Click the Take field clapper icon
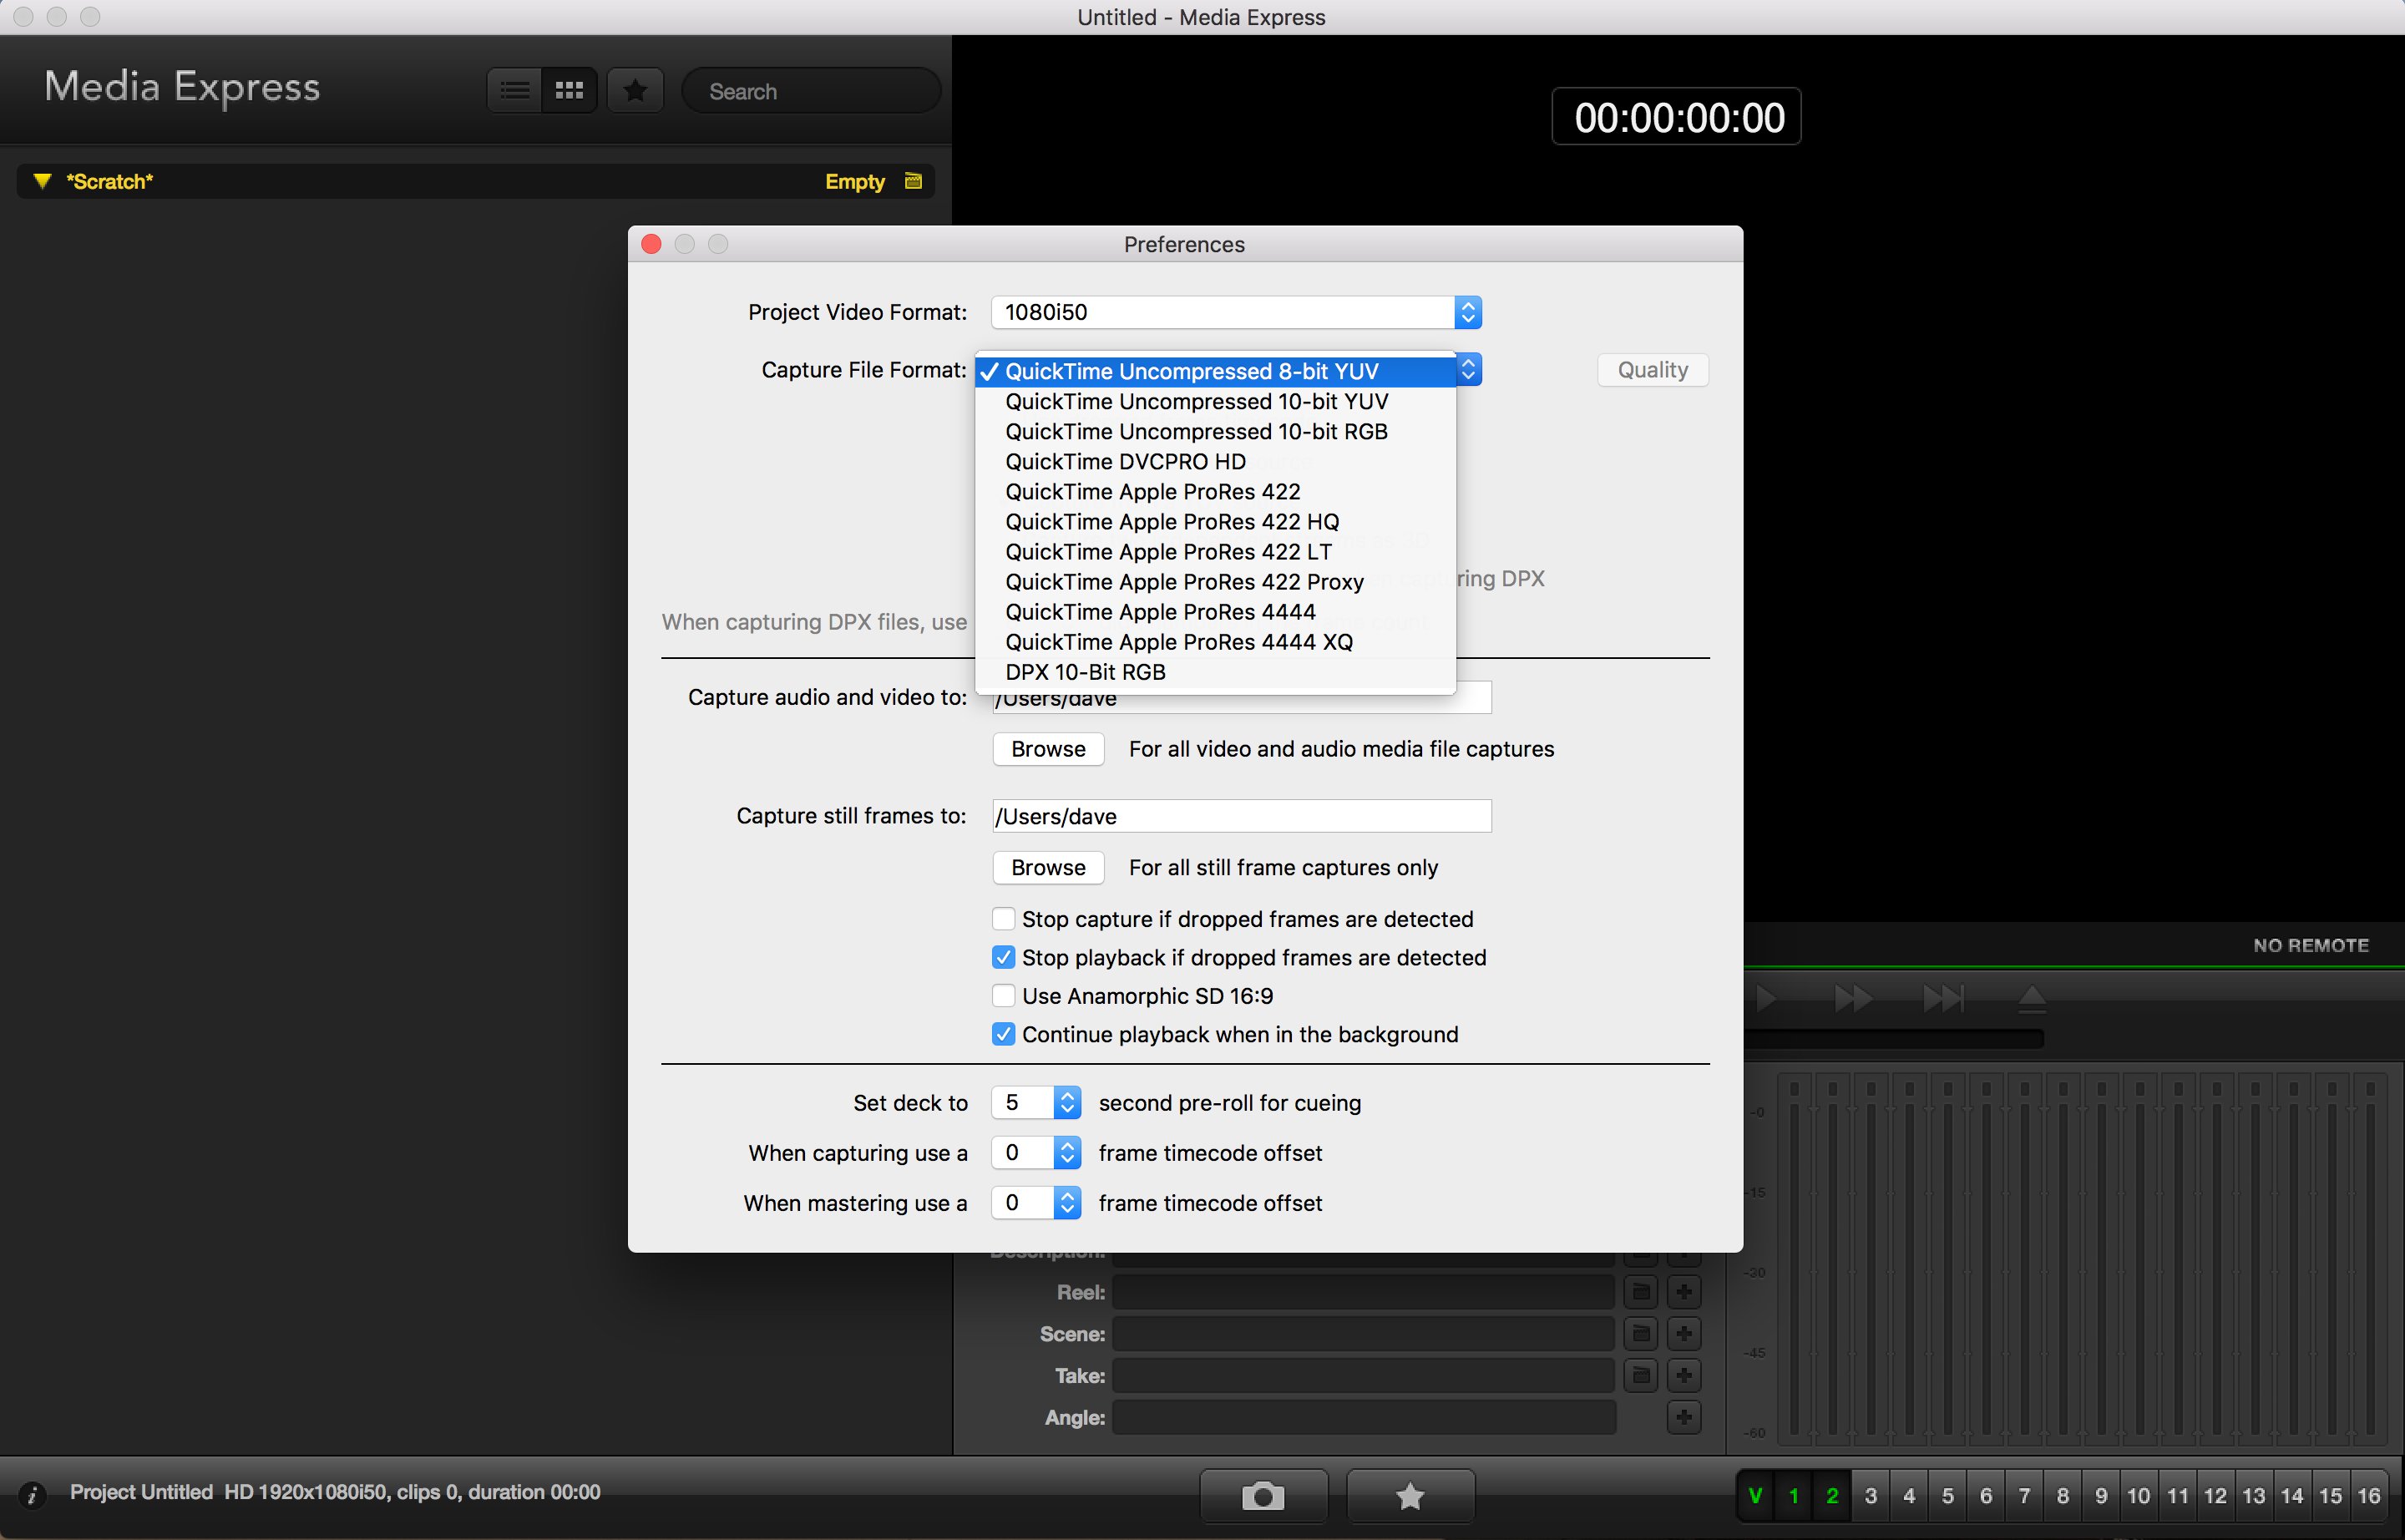Screen dimensions: 2405x1540 click(x=1641, y=1375)
